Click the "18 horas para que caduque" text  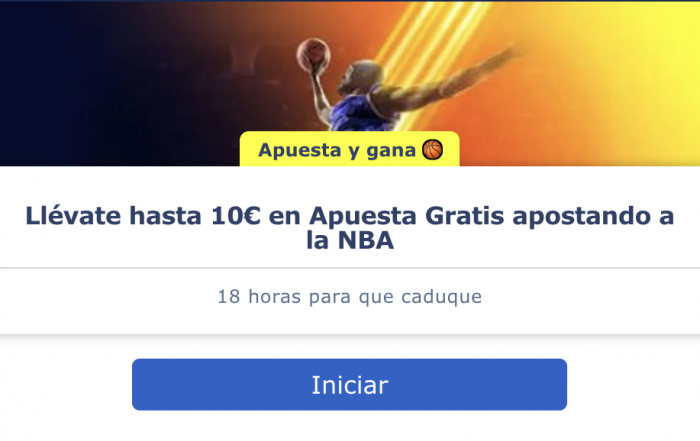350,297
